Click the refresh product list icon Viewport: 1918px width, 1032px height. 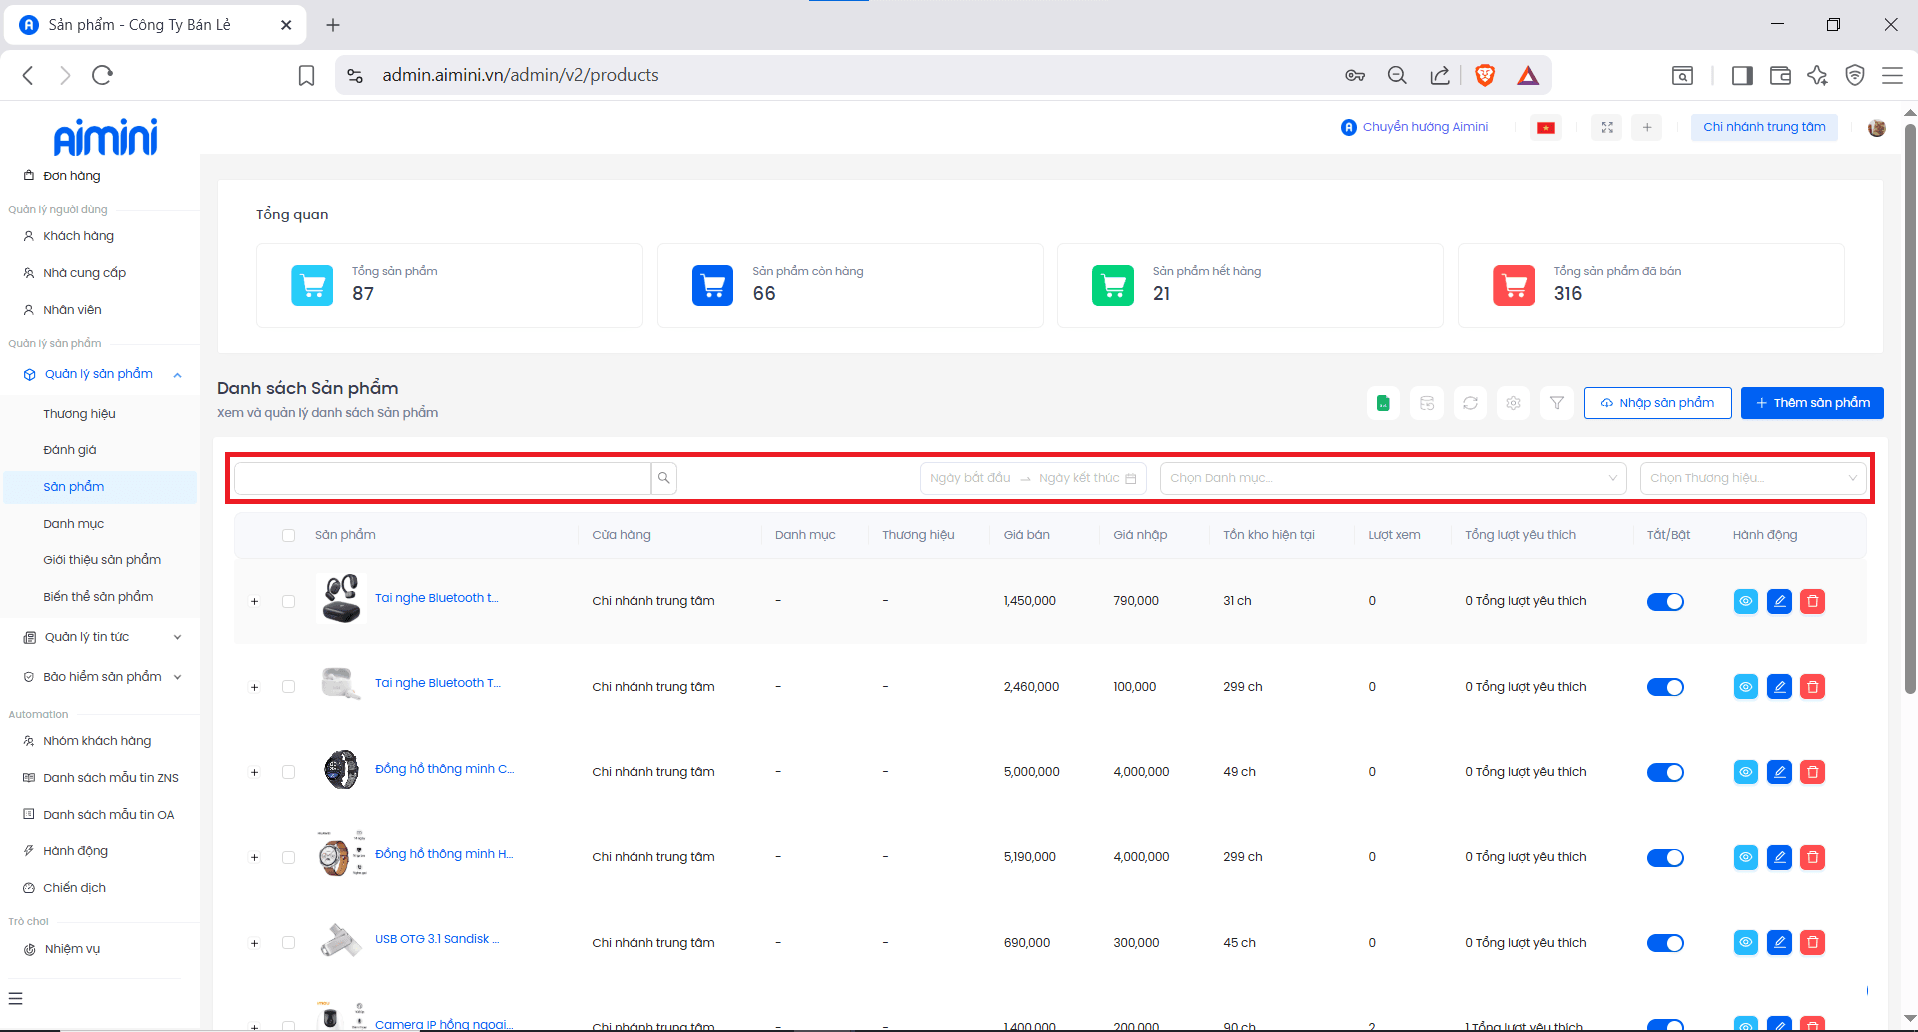(x=1470, y=403)
